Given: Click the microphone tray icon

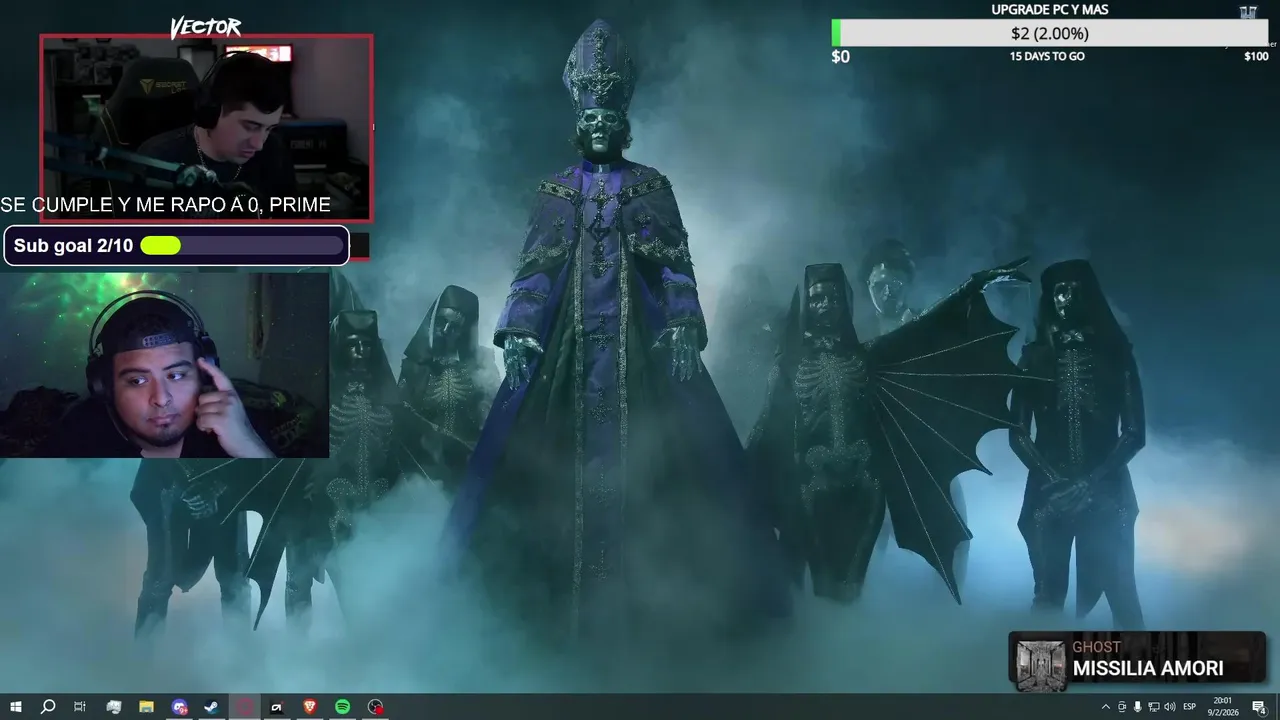Looking at the screenshot, I should 1137,707.
